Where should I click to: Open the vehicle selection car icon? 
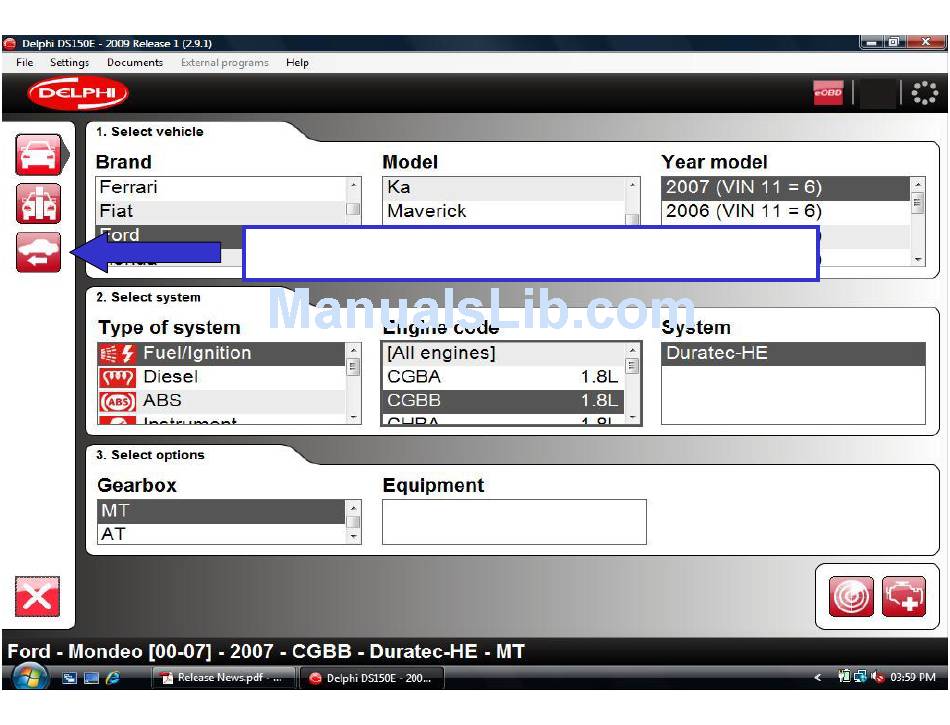click(38, 155)
